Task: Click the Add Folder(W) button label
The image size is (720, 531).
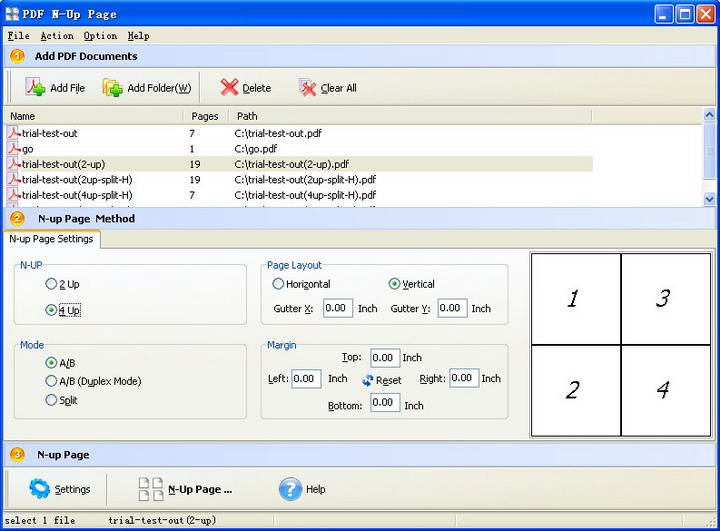Action: click(x=159, y=88)
